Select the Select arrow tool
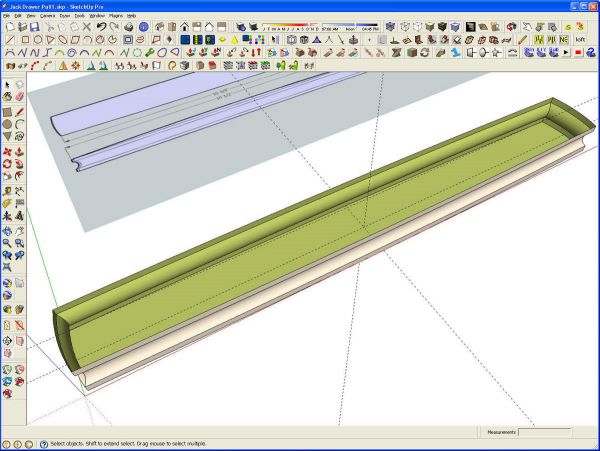600x451 pixels. pyautogui.click(x=7, y=85)
